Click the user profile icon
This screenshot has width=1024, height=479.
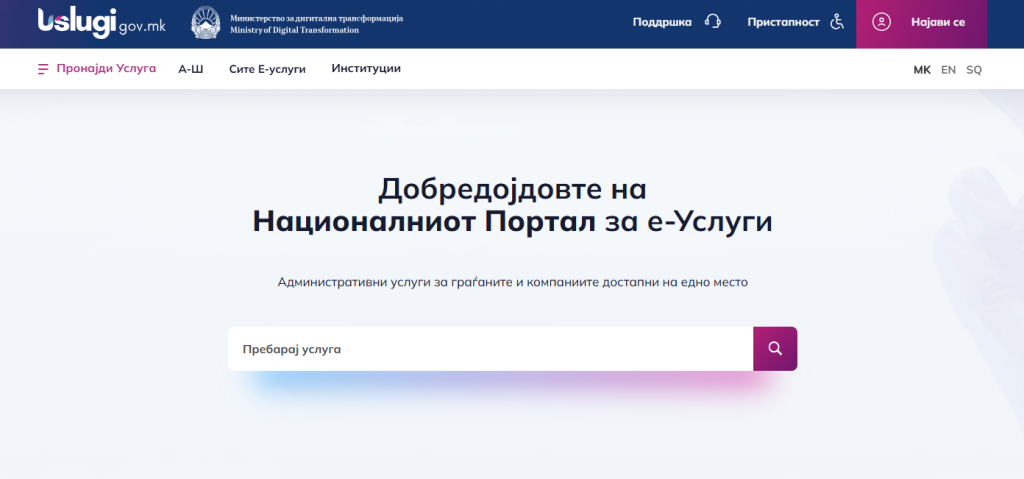point(881,22)
